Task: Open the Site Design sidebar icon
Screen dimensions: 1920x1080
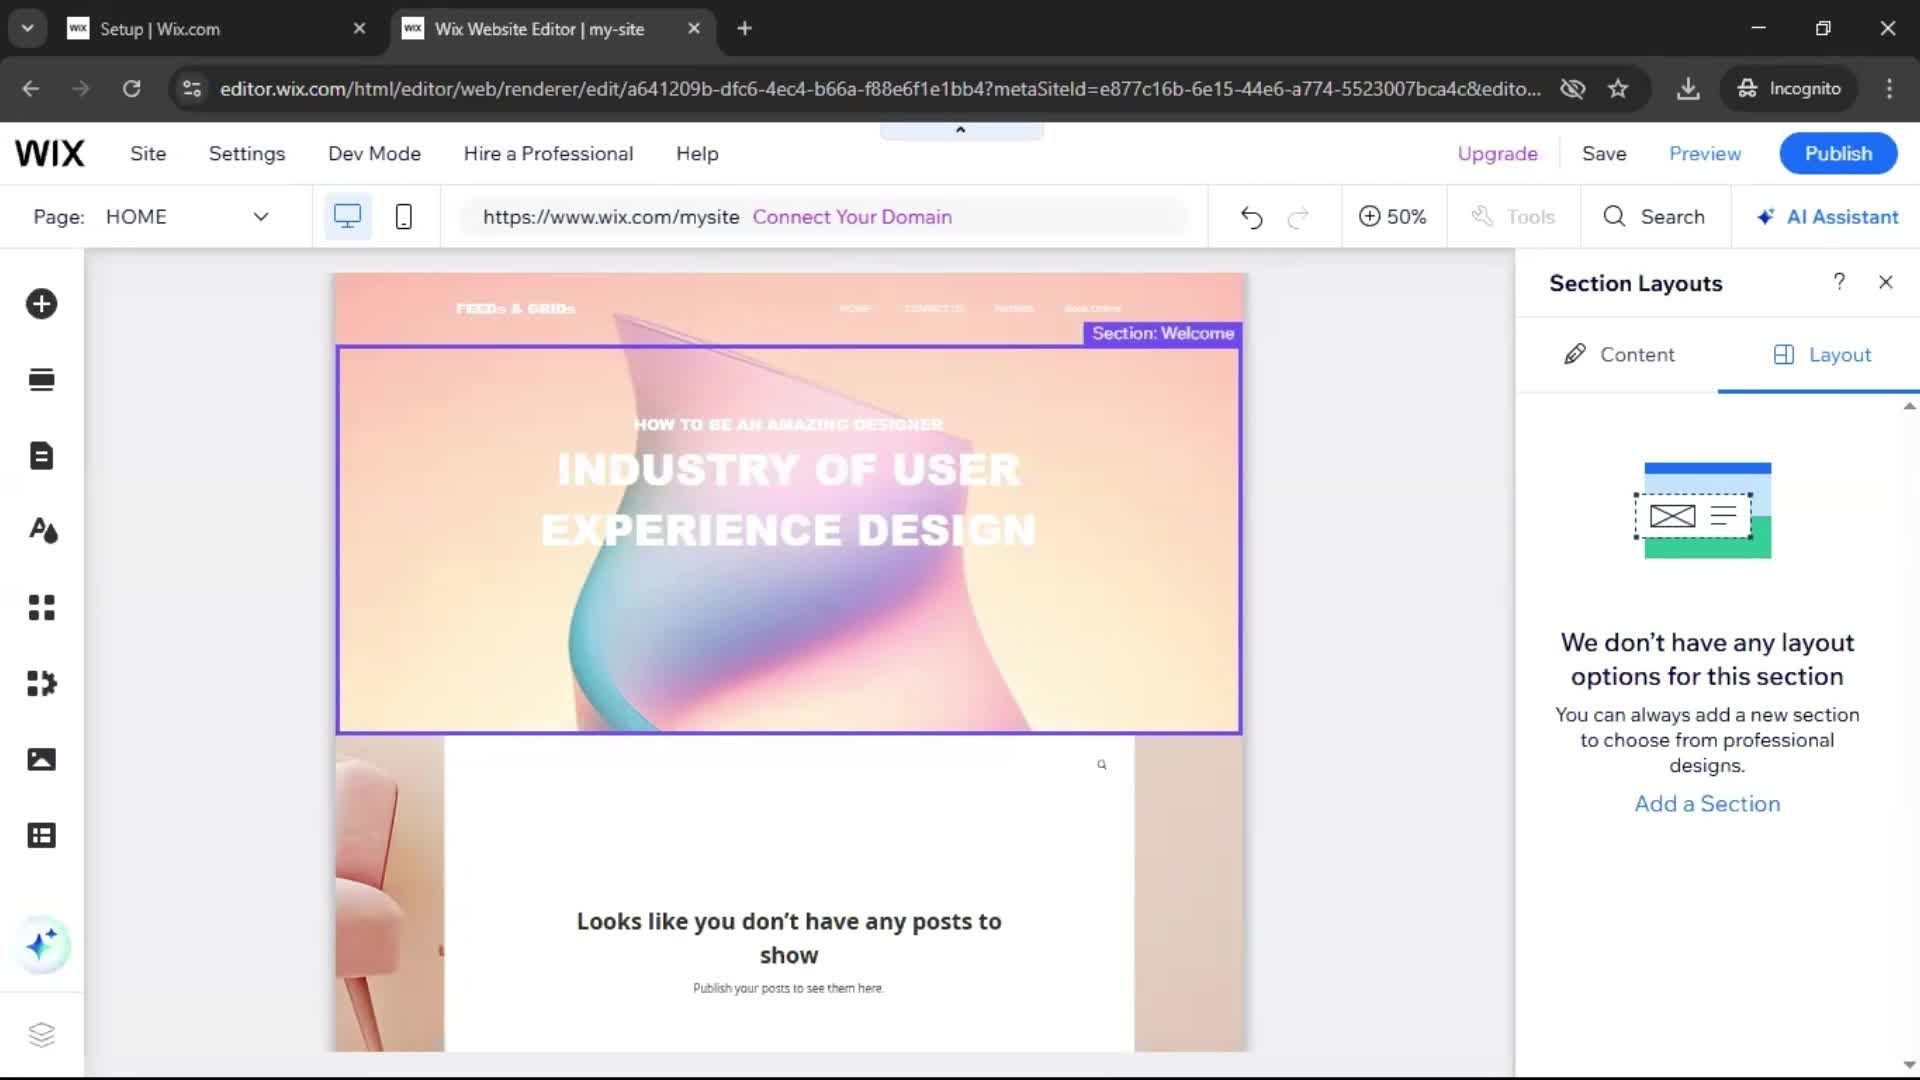Action: pyautogui.click(x=42, y=531)
